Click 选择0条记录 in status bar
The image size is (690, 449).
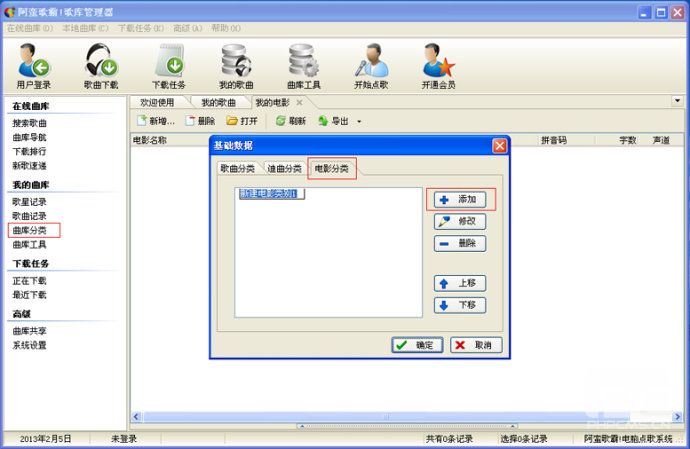pyautogui.click(x=524, y=439)
